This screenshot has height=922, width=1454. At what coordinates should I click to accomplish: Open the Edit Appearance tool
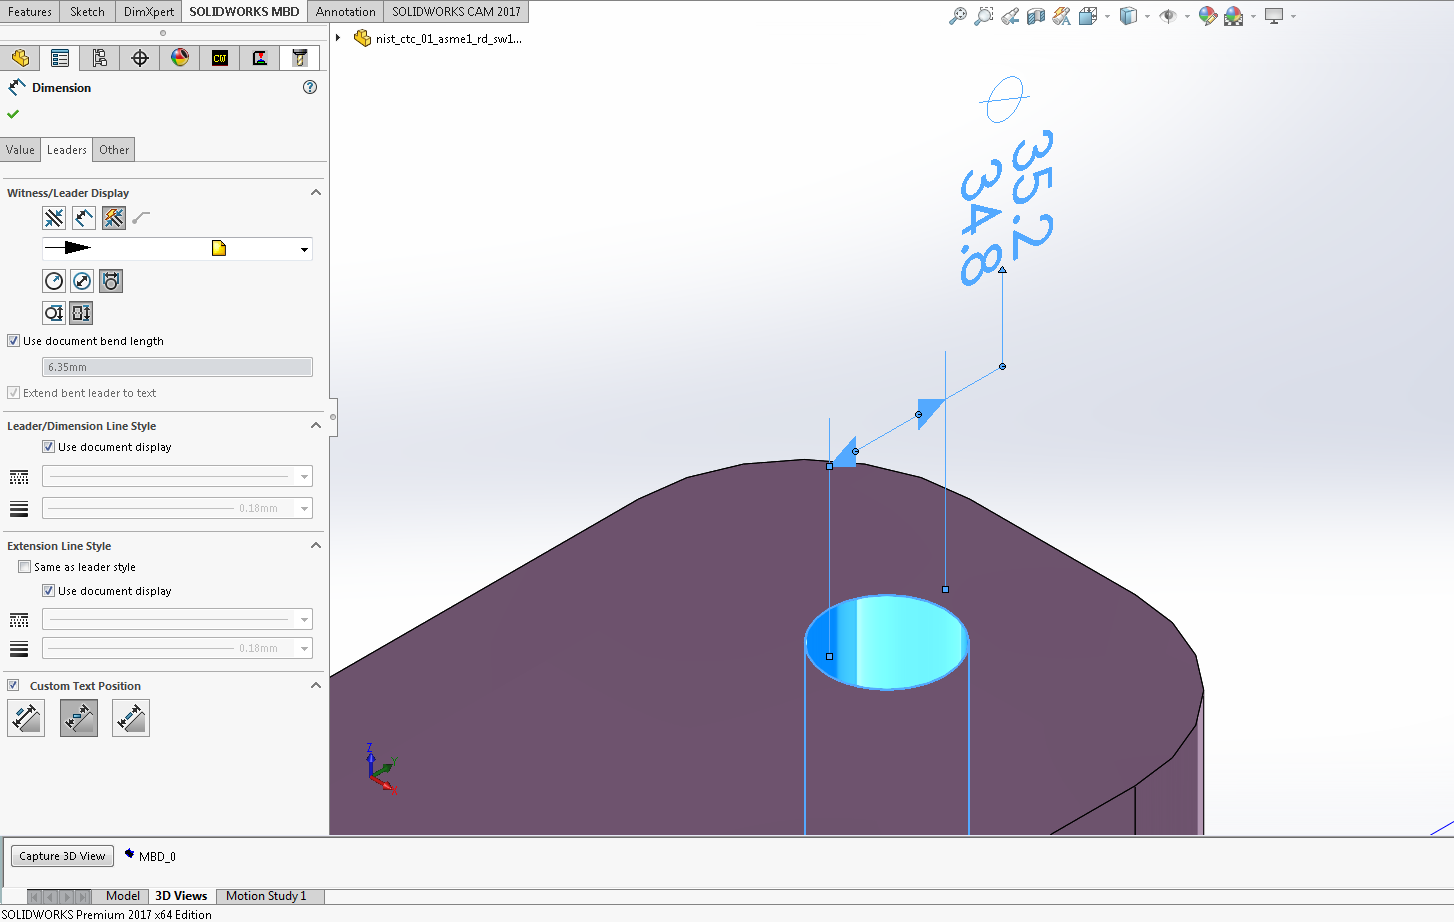coord(1207,16)
